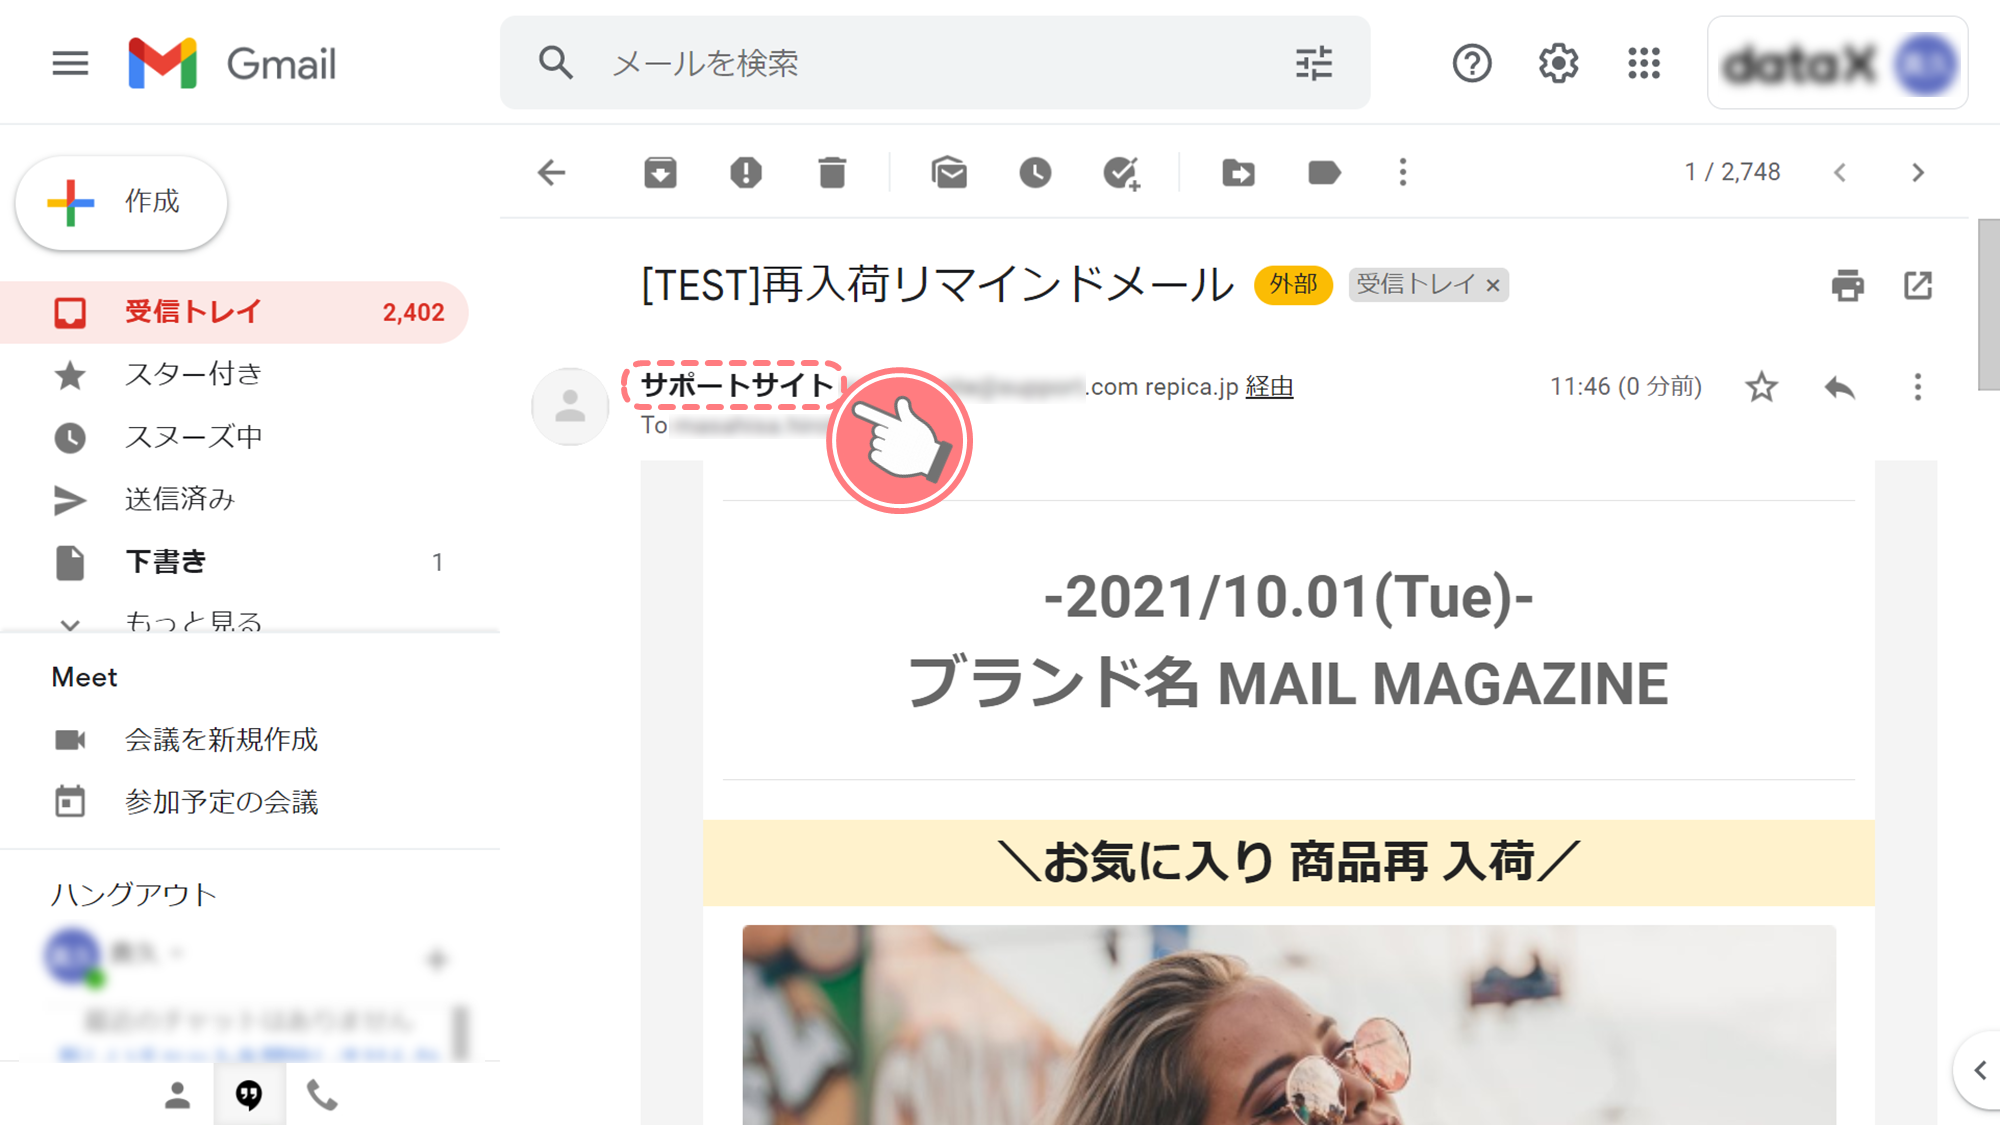Open search filter options icon

click(x=1314, y=63)
